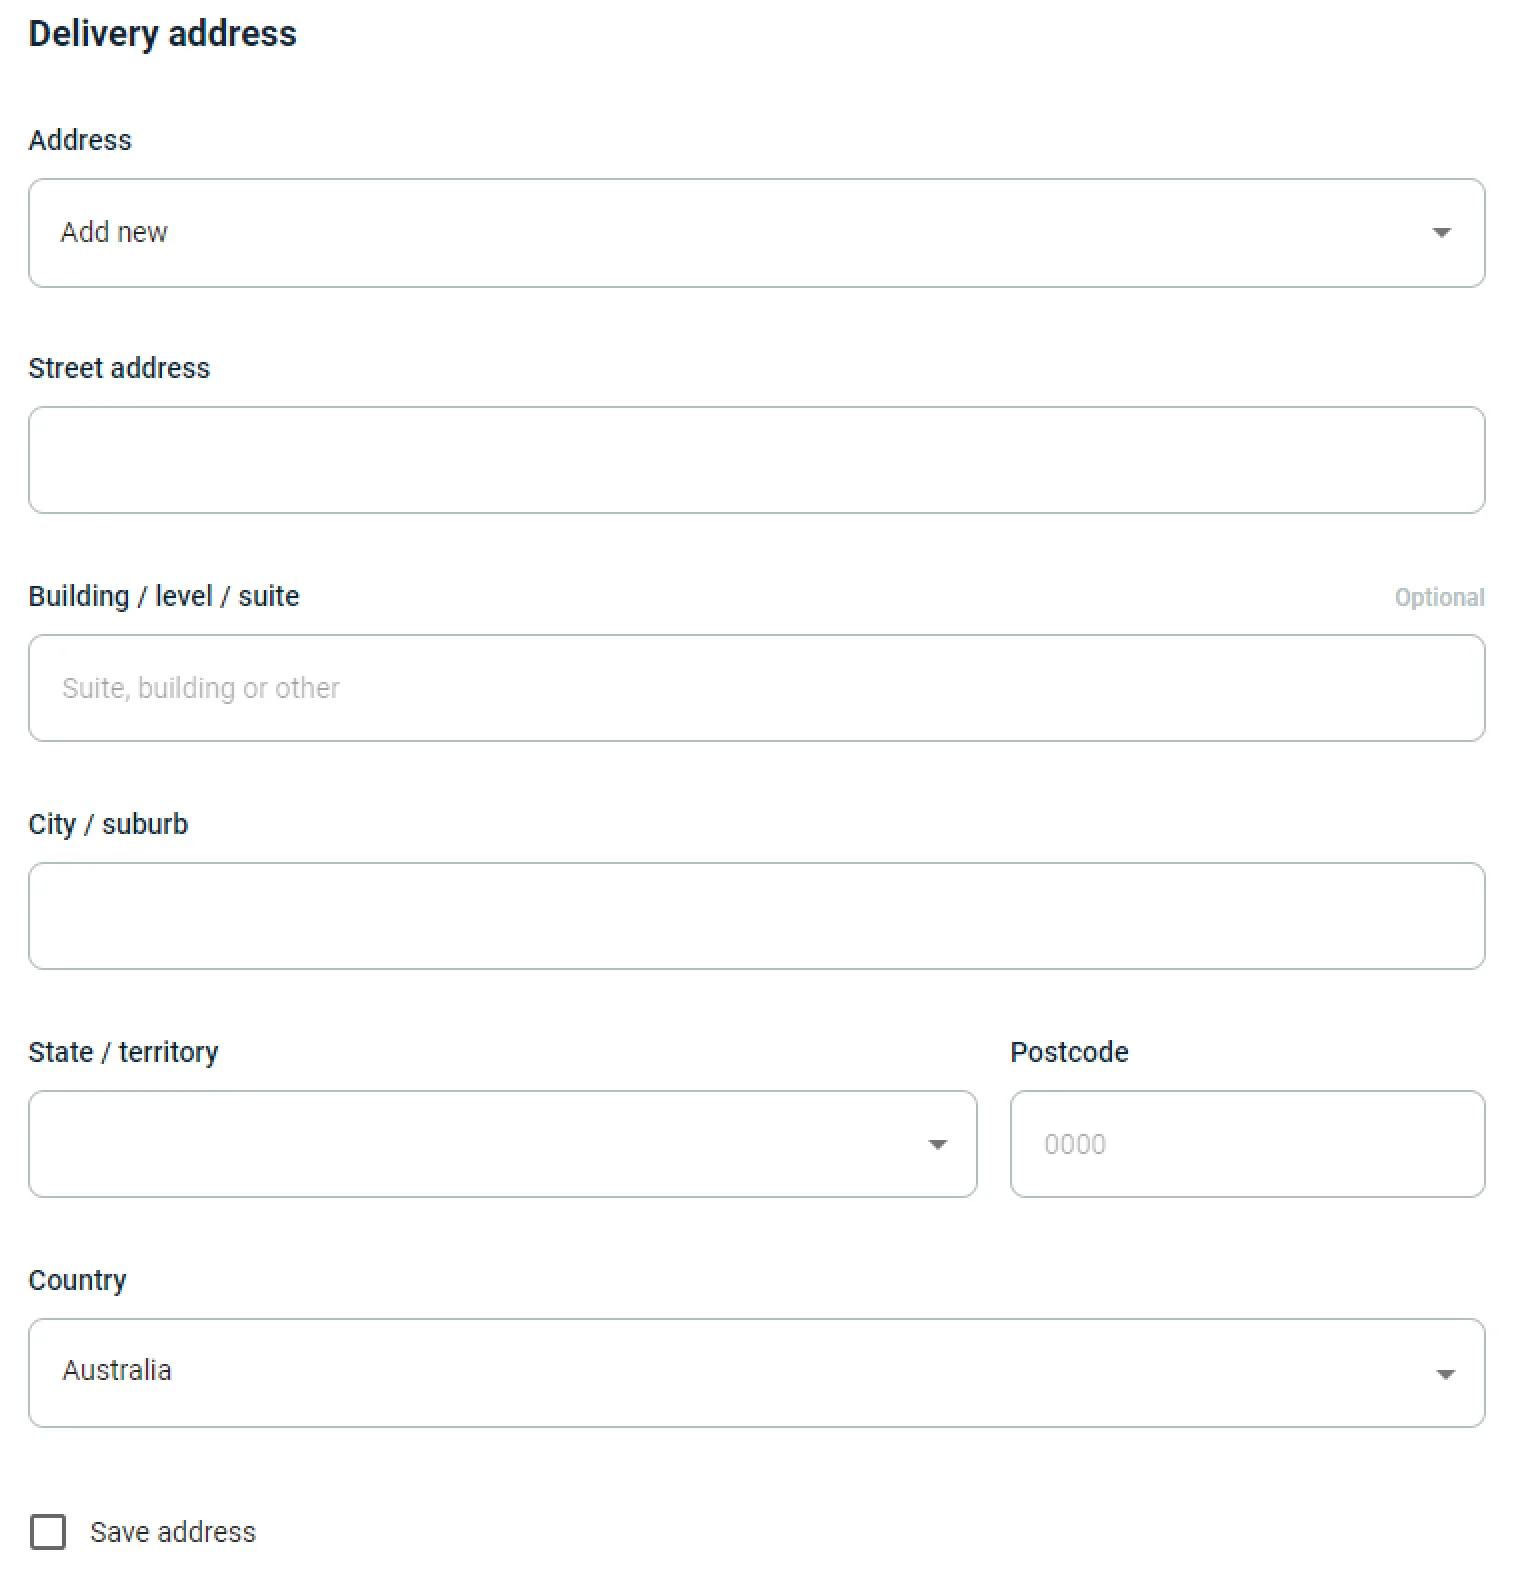The image size is (1518, 1570).
Task: Click the Country dropdown caret arrow
Action: (1444, 1374)
